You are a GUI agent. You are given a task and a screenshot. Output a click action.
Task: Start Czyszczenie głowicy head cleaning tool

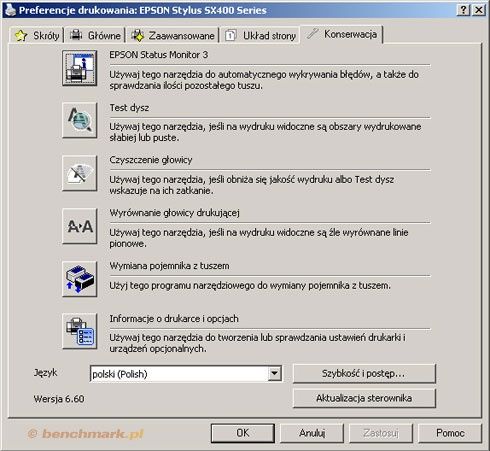point(80,173)
